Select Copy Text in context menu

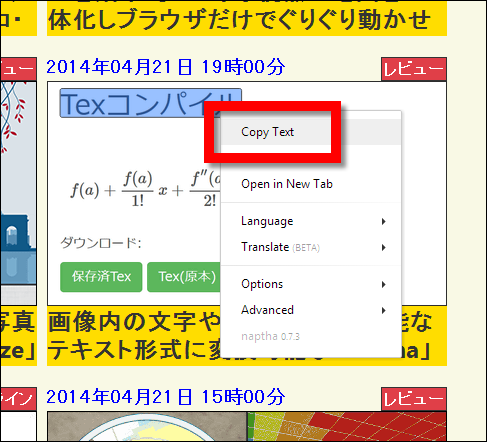tap(311, 132)
